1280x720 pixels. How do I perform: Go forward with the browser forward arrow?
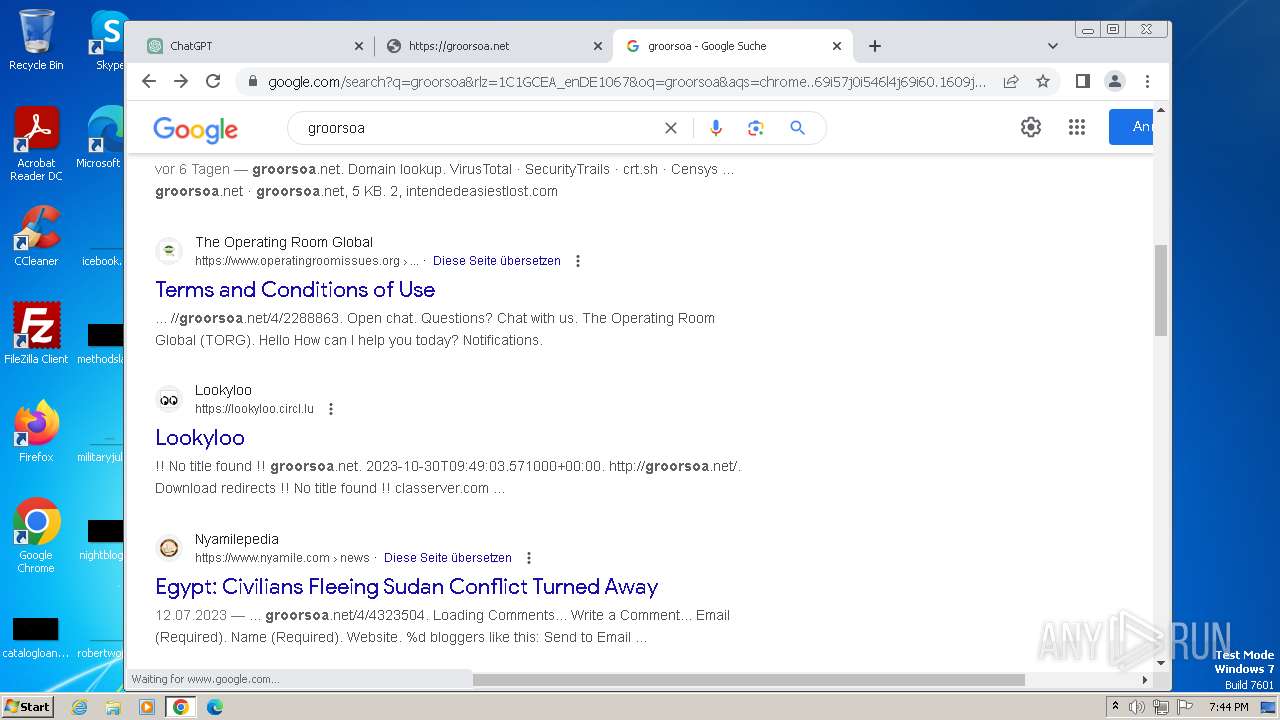[181, 81]
